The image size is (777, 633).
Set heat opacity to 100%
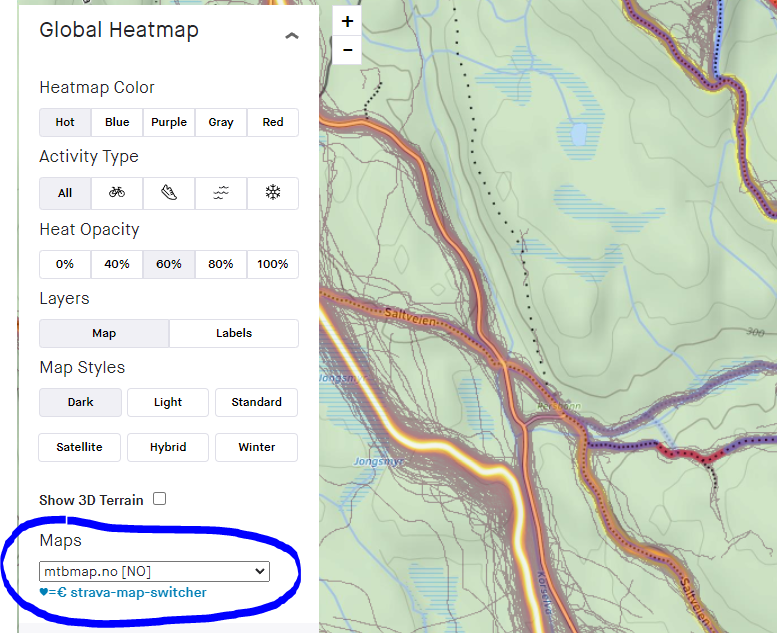coord(273,264)
